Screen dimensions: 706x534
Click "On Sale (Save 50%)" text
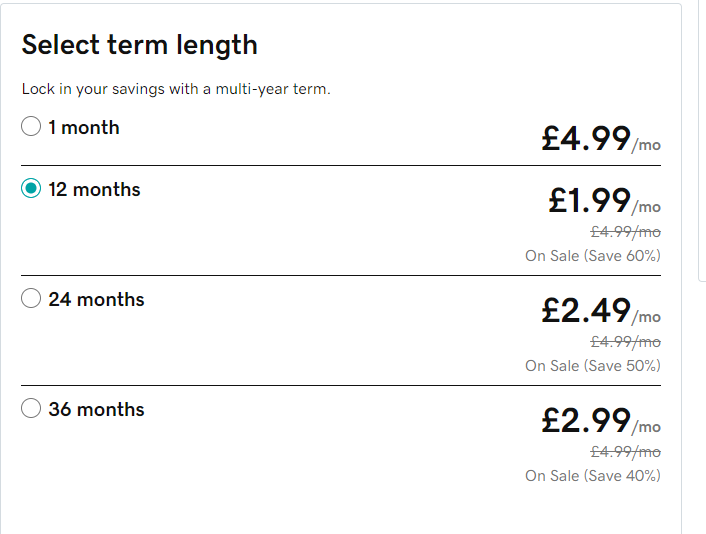(x=592, y=365)
